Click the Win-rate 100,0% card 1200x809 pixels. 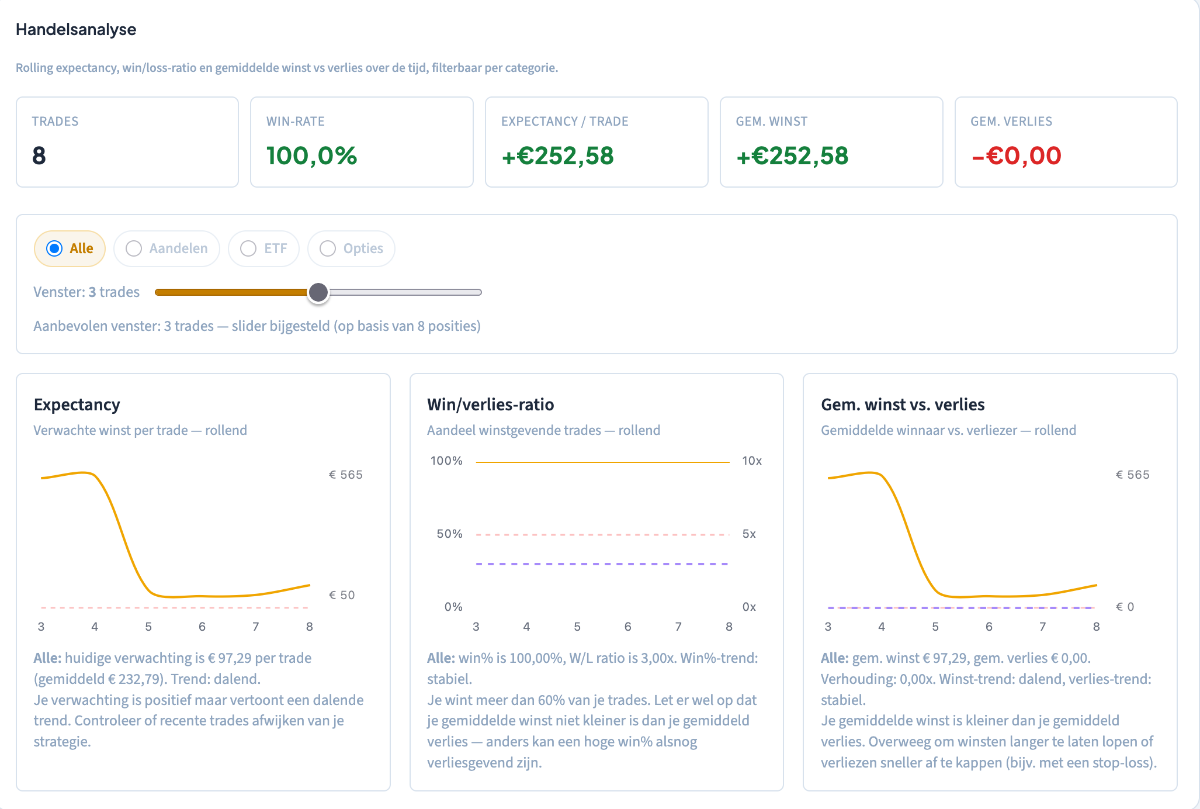(361, 142)
